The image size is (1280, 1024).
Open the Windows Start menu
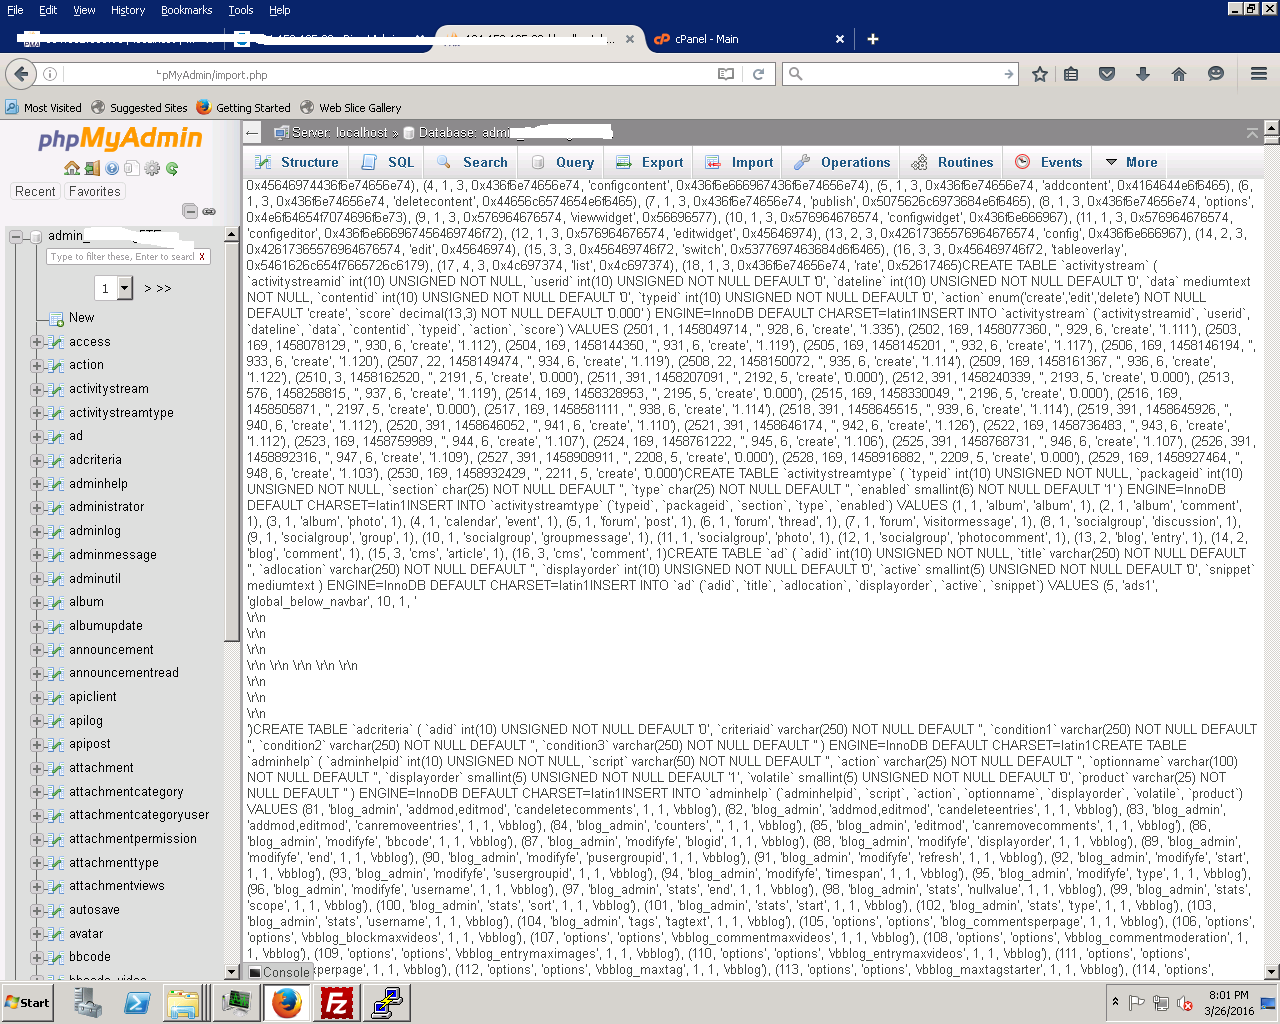point(27,1003)
